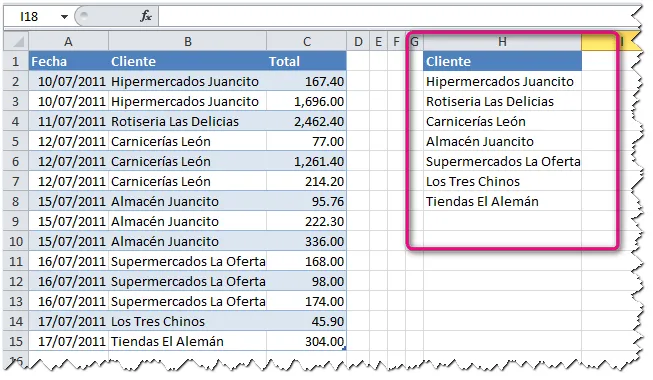This screenshot has height=380, width=653.
Task: Click Supermercados La Oferta in row 12
Action: coord(187,281)
